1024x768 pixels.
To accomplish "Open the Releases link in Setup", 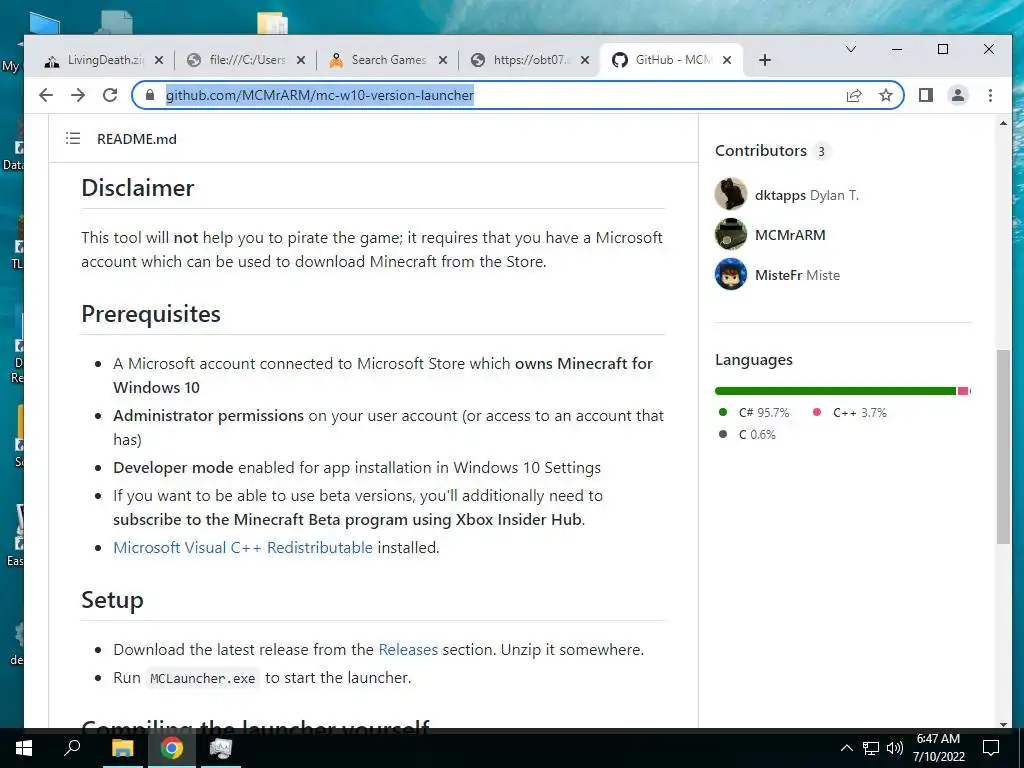I will (408, 650).
